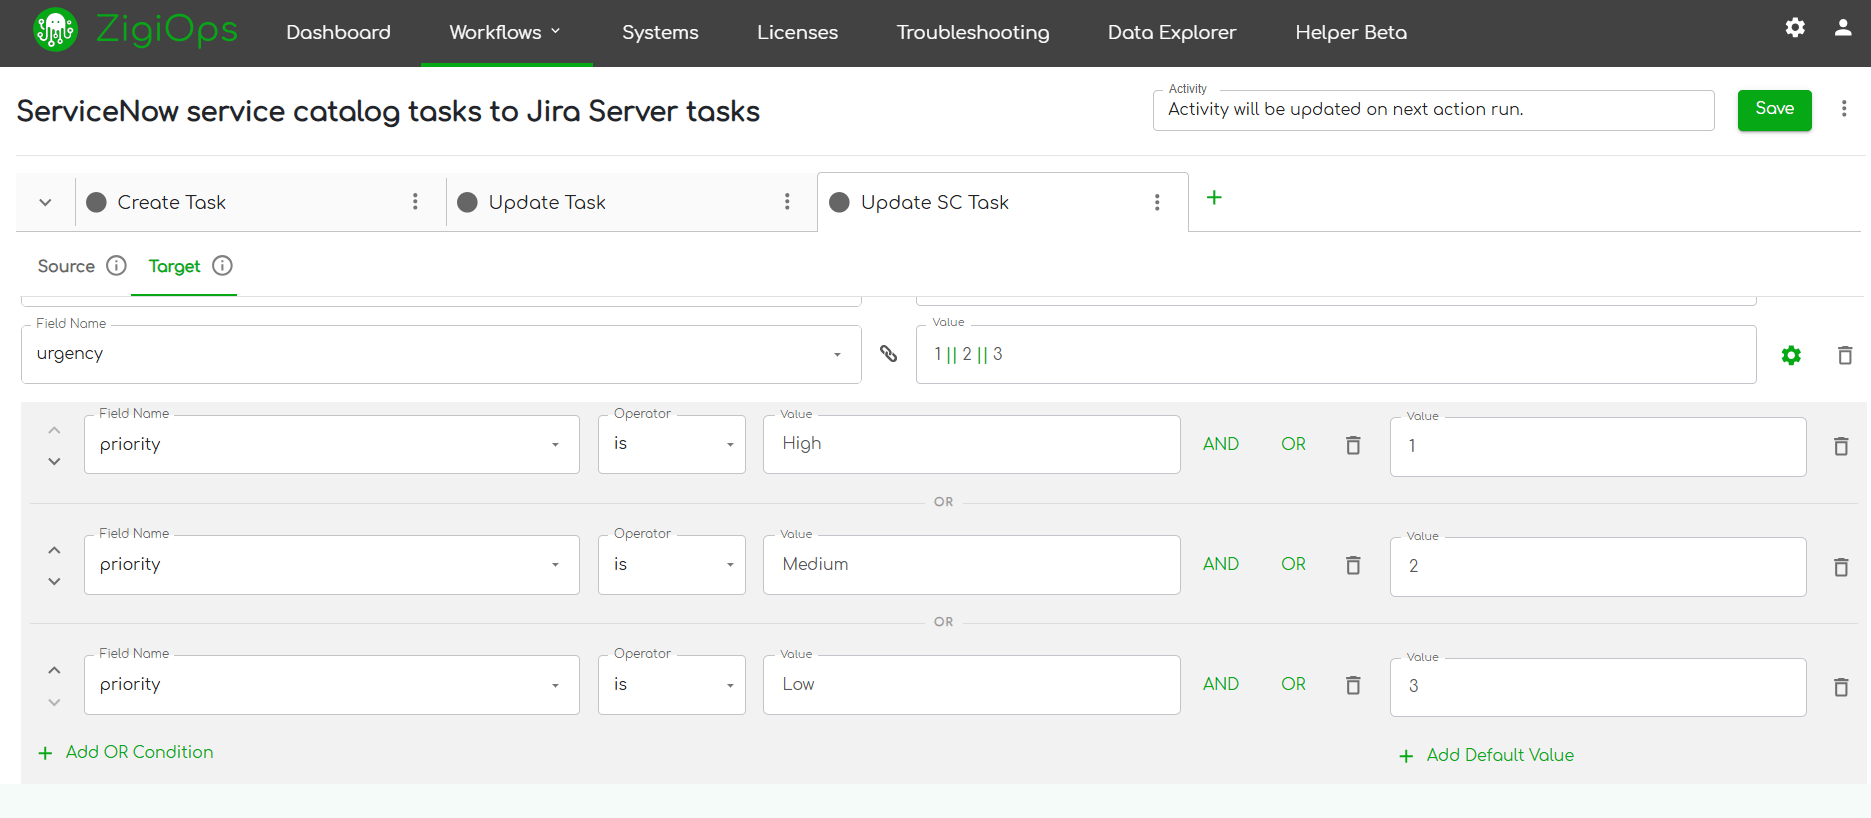
Task: Select the Target tab
Action: [x=174, y=266]
